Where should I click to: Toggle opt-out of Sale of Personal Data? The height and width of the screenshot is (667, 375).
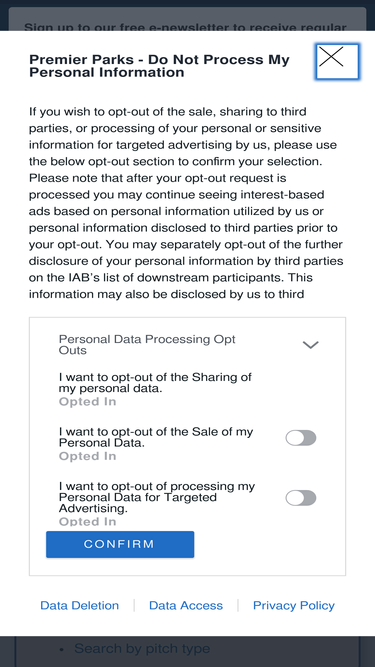coord(301,438)
